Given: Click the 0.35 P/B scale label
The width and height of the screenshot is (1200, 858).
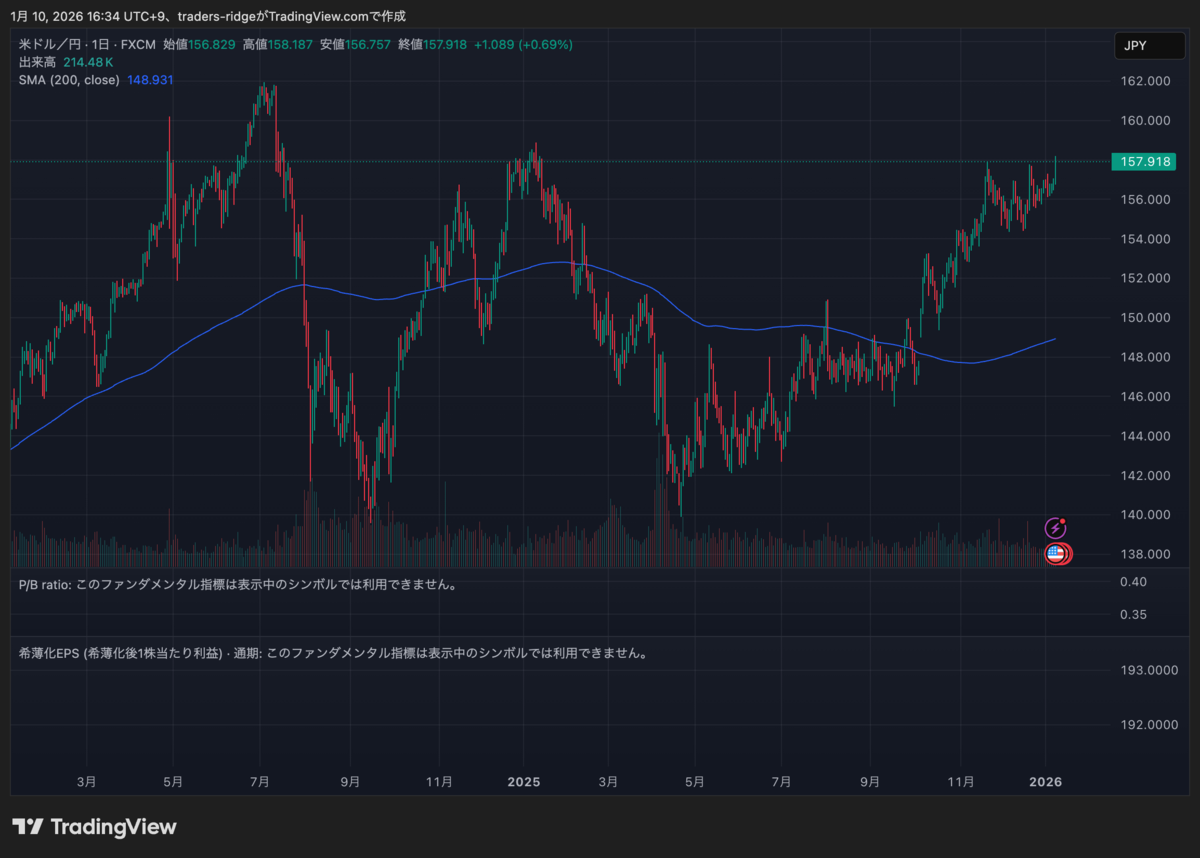Looking at the screenshot, I should tap(1134, 615).
